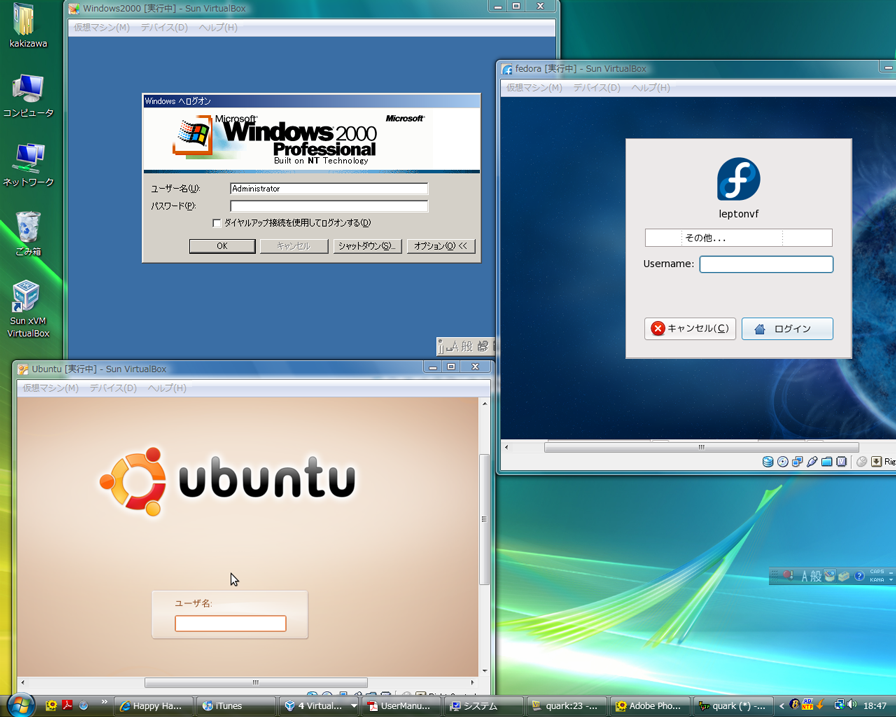Switch to UserManu... taskbar button
Image resolution: width=896 pixels, height=717 pixels.
click(401, 706)
